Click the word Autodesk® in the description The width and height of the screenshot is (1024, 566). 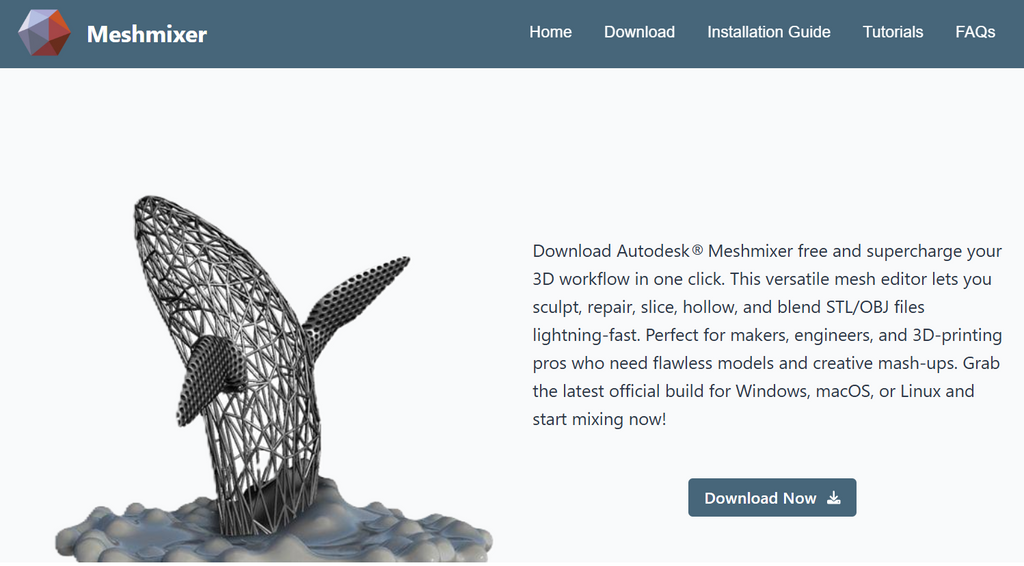(x=660, y=251)
